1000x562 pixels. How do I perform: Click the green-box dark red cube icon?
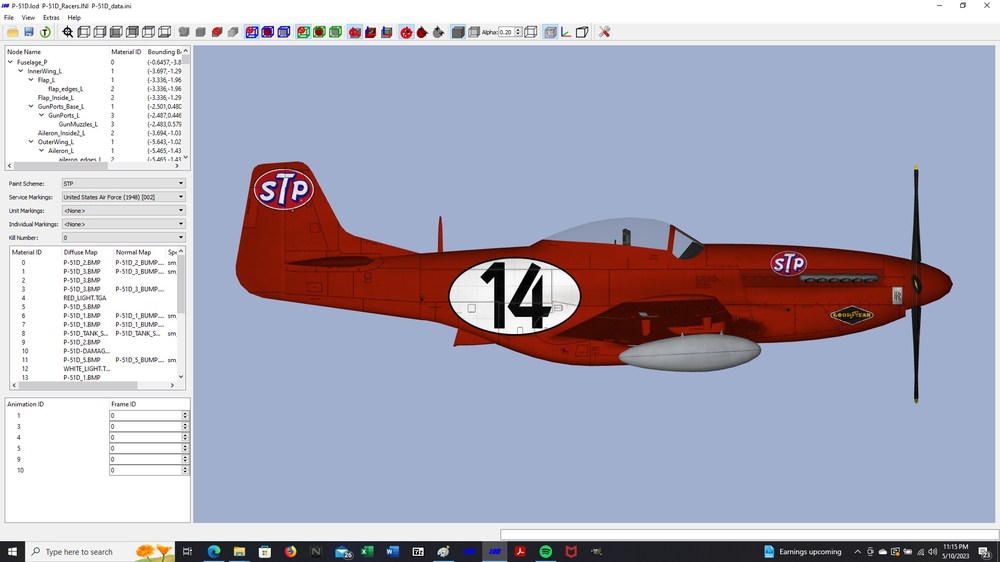[x=319, y=32]
